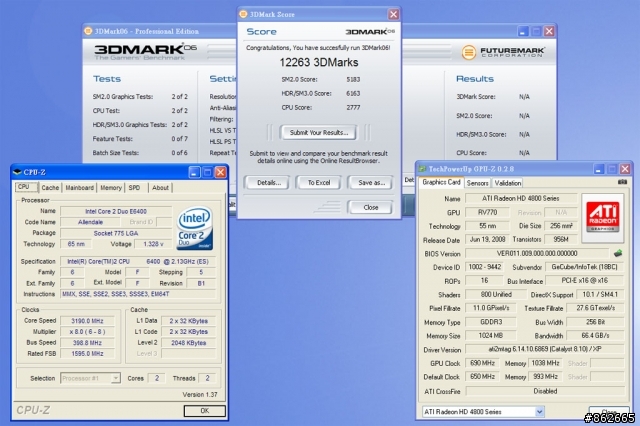
Task: Click the Details button in Score dialog
Action: [x=269, y=183]
